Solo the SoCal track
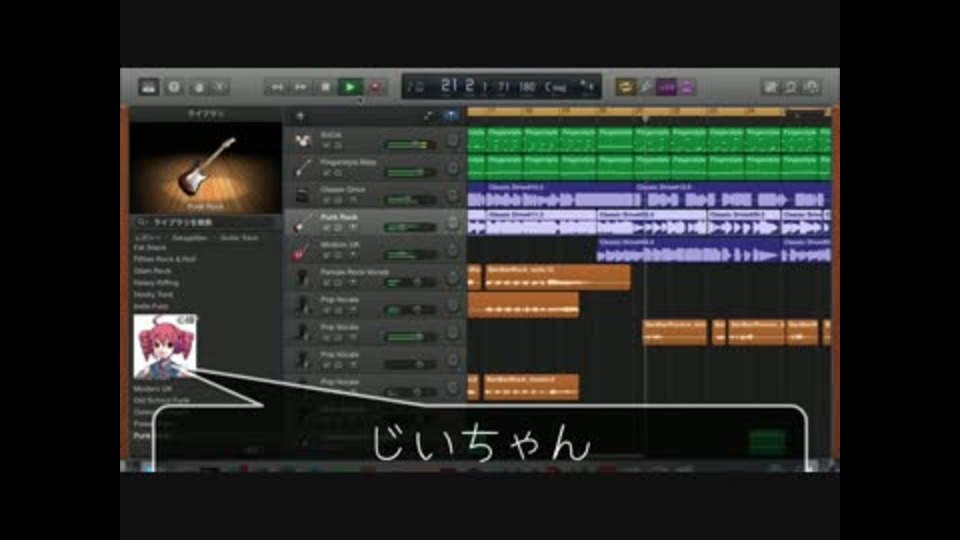 338,145
